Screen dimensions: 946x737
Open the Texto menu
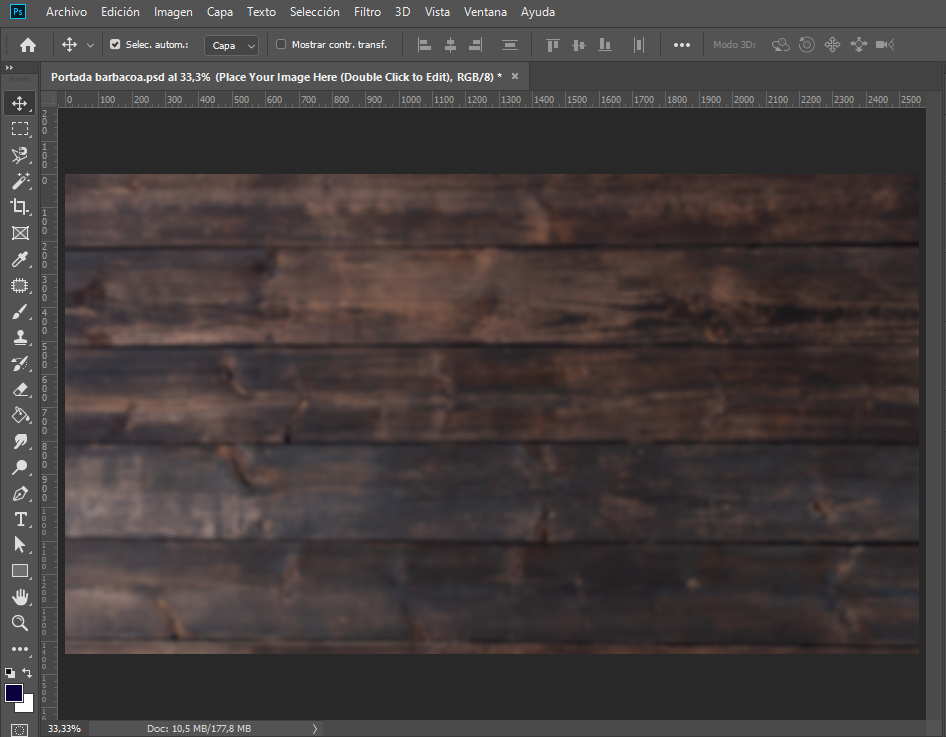tap(261, 12)
